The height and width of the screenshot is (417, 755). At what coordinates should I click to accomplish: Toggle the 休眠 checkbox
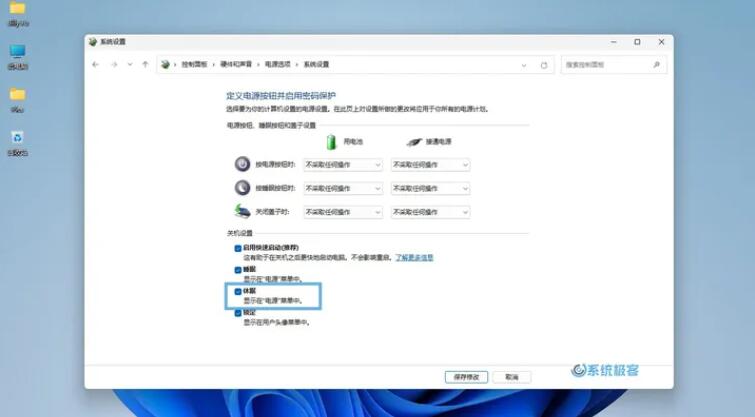point(238,292)
